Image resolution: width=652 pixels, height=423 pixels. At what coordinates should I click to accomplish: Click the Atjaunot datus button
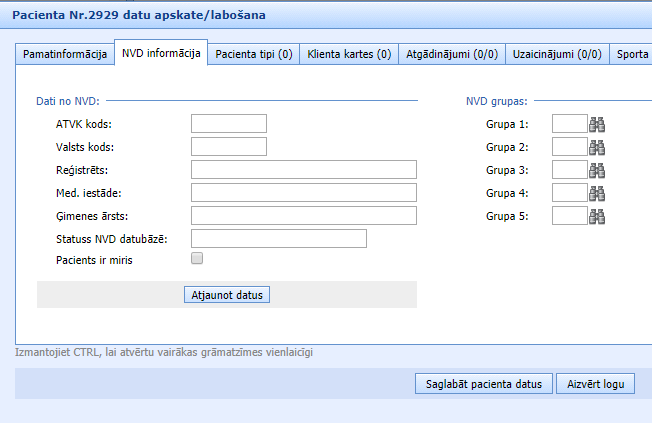[x=229, y=295]
